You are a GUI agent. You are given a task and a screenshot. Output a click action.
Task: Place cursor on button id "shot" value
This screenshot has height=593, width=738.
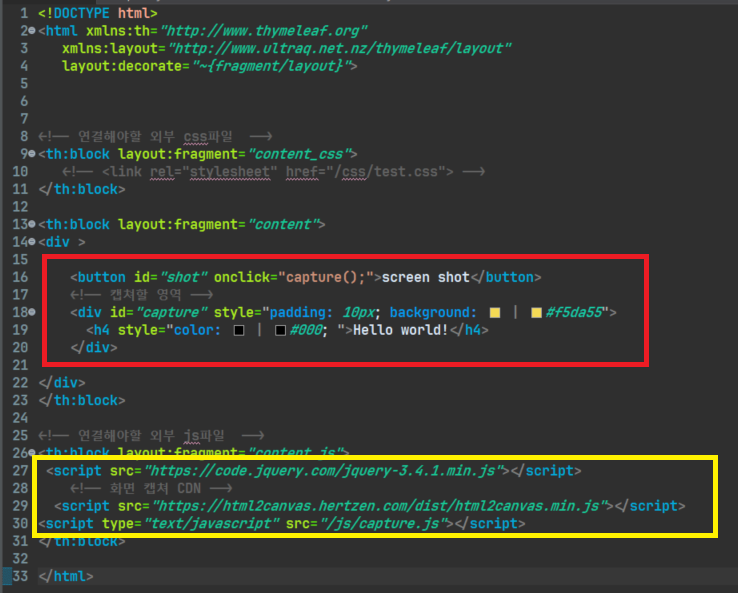[x=184, y=277]
